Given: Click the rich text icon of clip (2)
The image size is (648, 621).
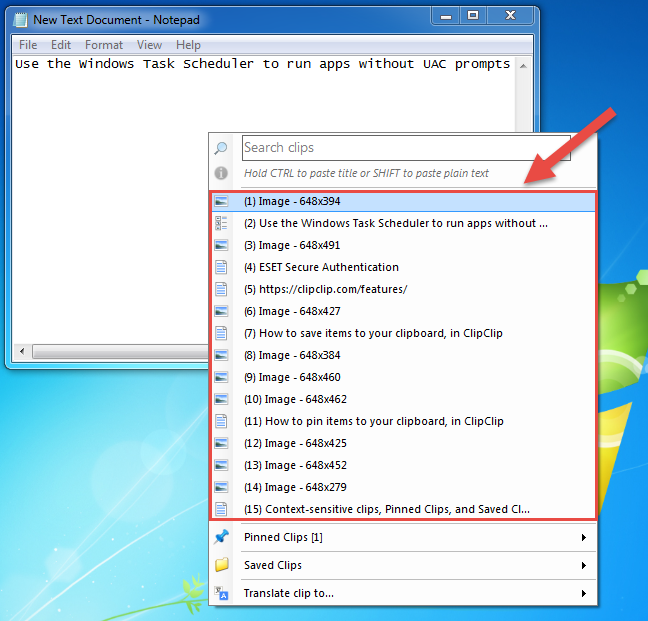Looking at the screenshot, I should tap(221, 223).
